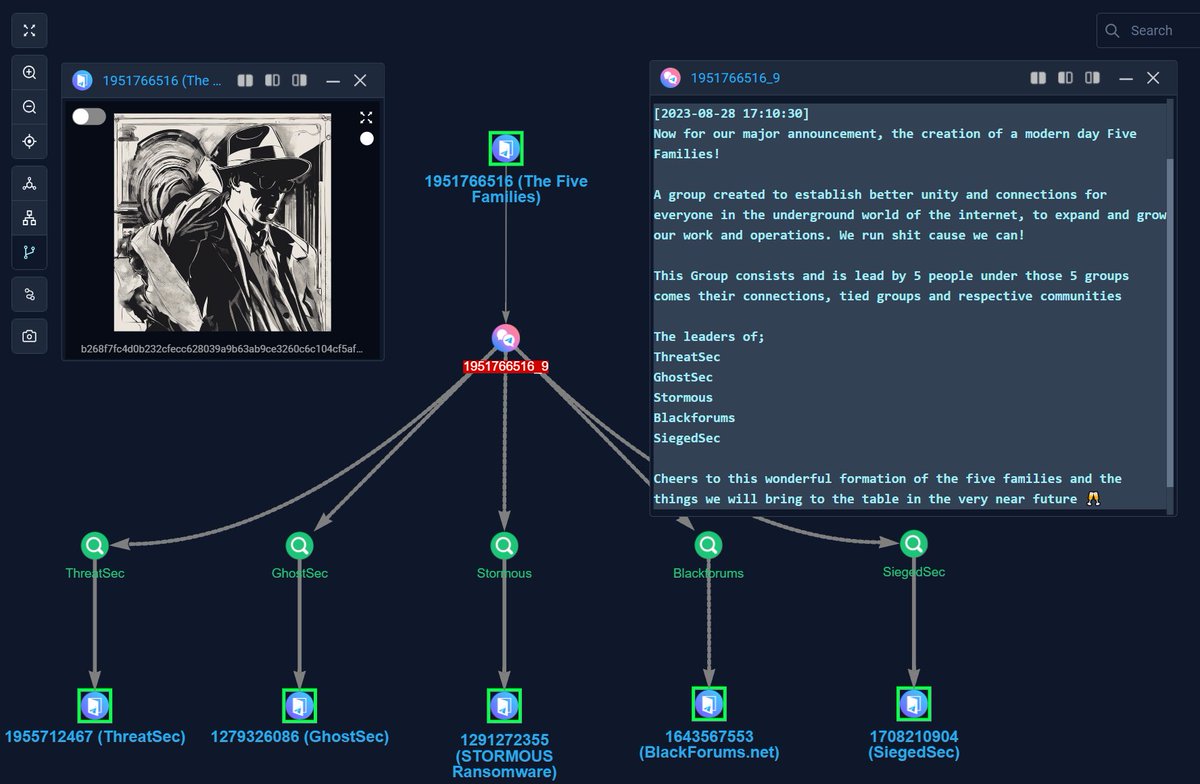1200x784 pixels.
Task: Click the 1951766516 (The Five Families) label
Action: click(506, 189)
